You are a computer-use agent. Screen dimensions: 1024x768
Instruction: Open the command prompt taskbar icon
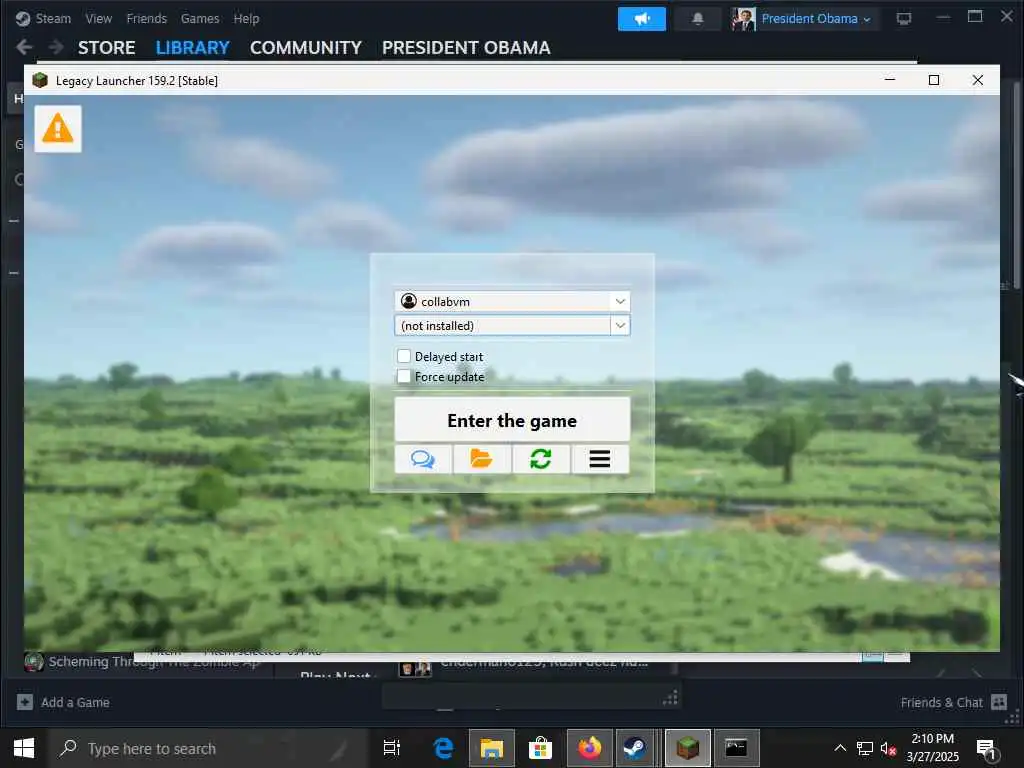(x=736, y=748)
